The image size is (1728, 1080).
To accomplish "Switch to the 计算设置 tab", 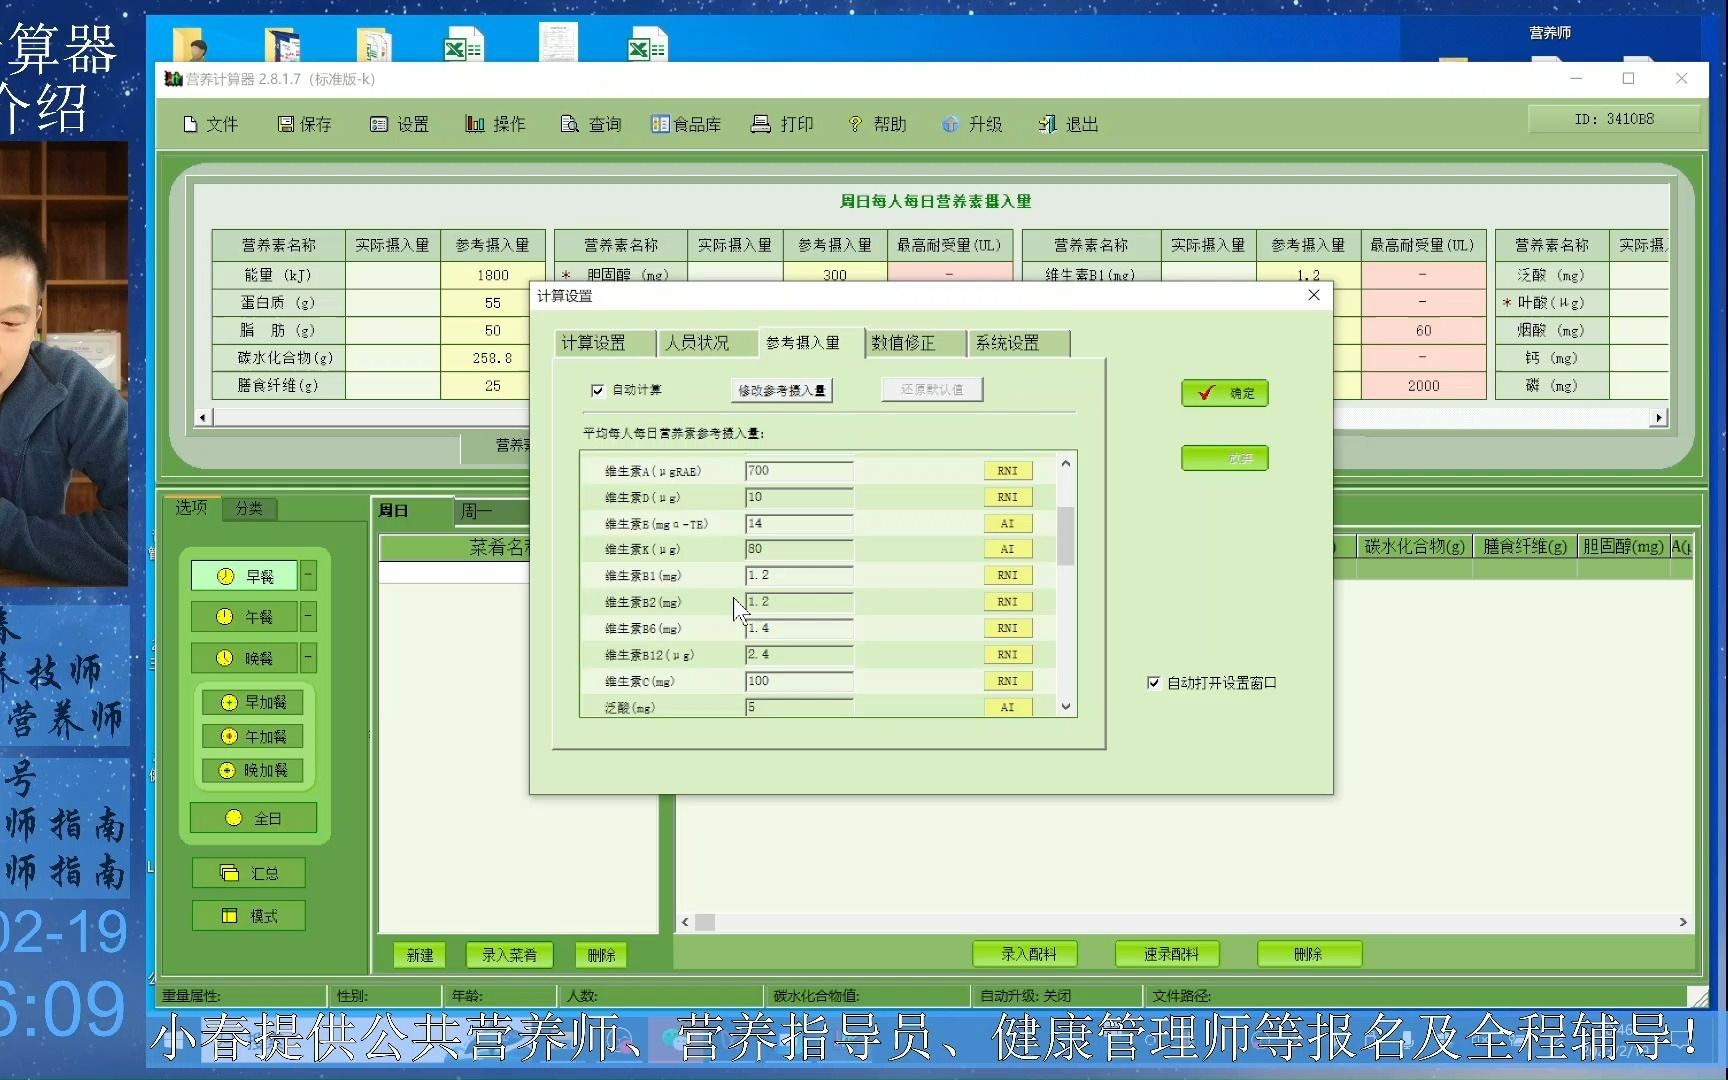I will point(604,343).
